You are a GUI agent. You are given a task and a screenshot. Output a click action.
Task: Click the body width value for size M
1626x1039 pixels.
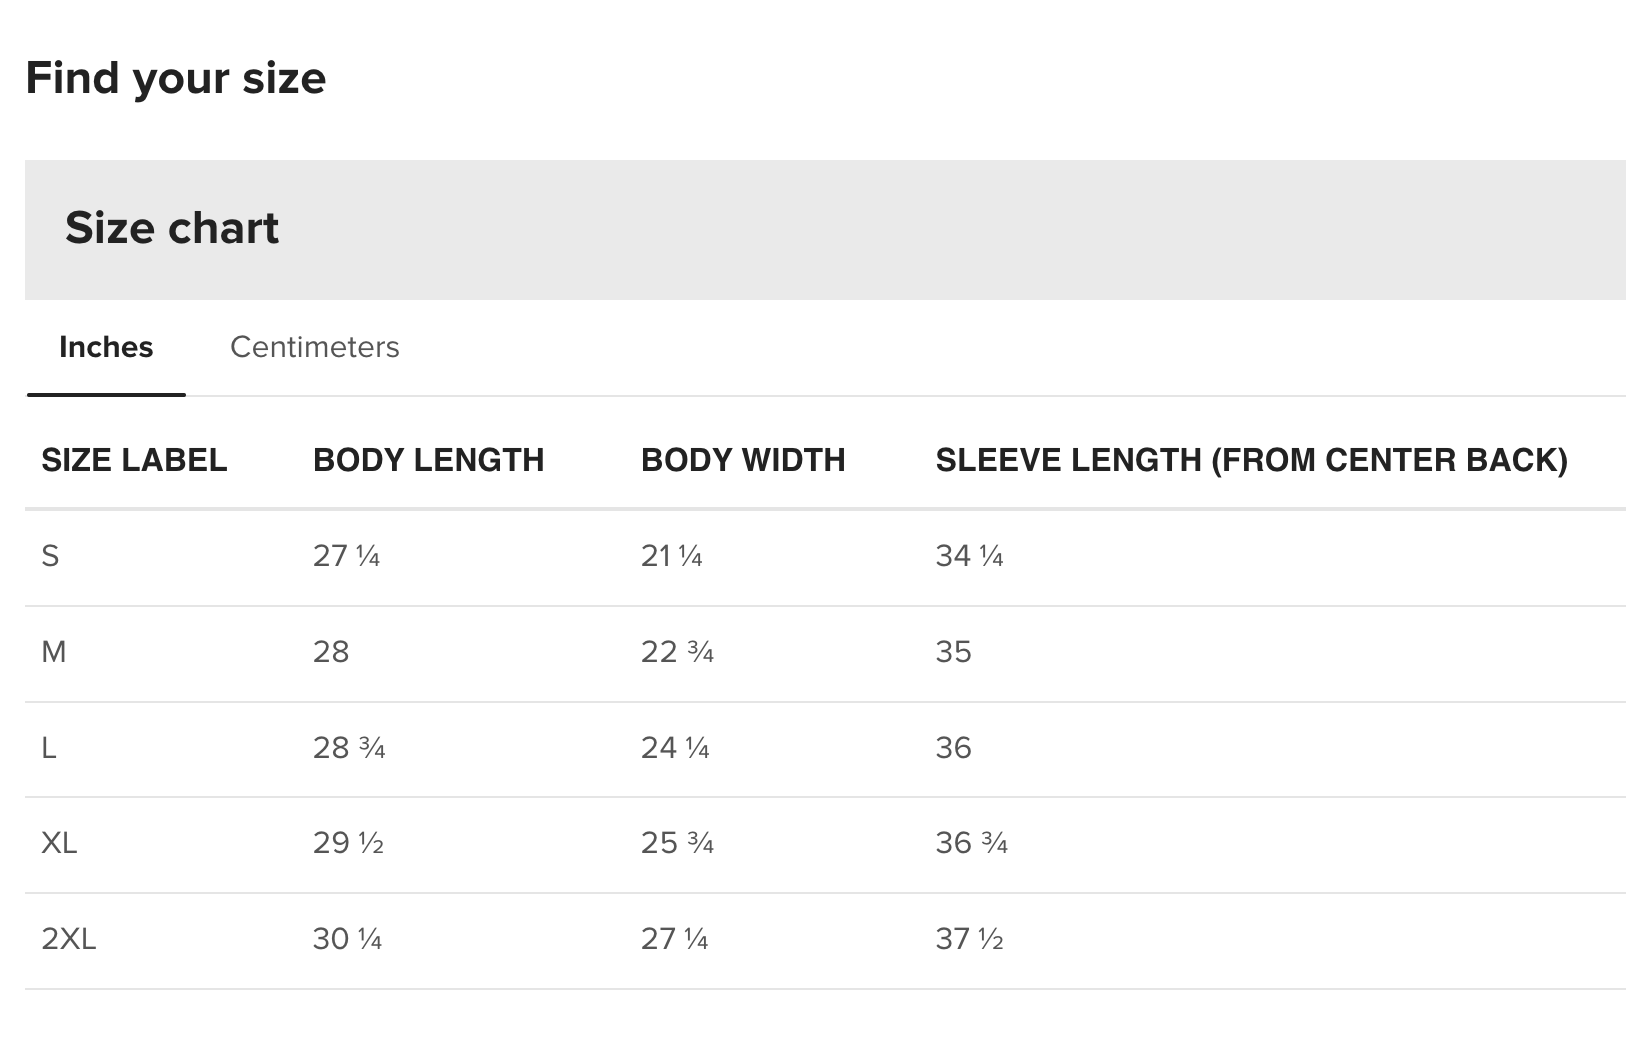tap(677, 652)
